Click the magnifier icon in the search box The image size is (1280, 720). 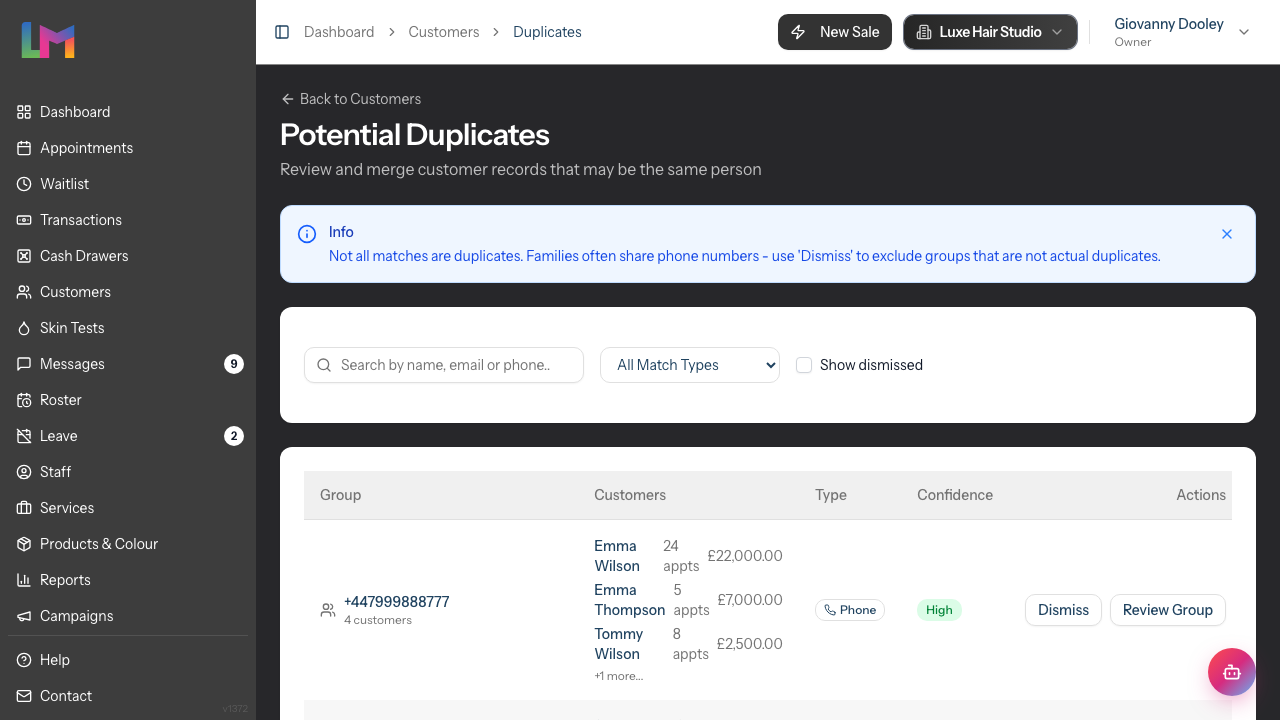[x=324, y=365]
